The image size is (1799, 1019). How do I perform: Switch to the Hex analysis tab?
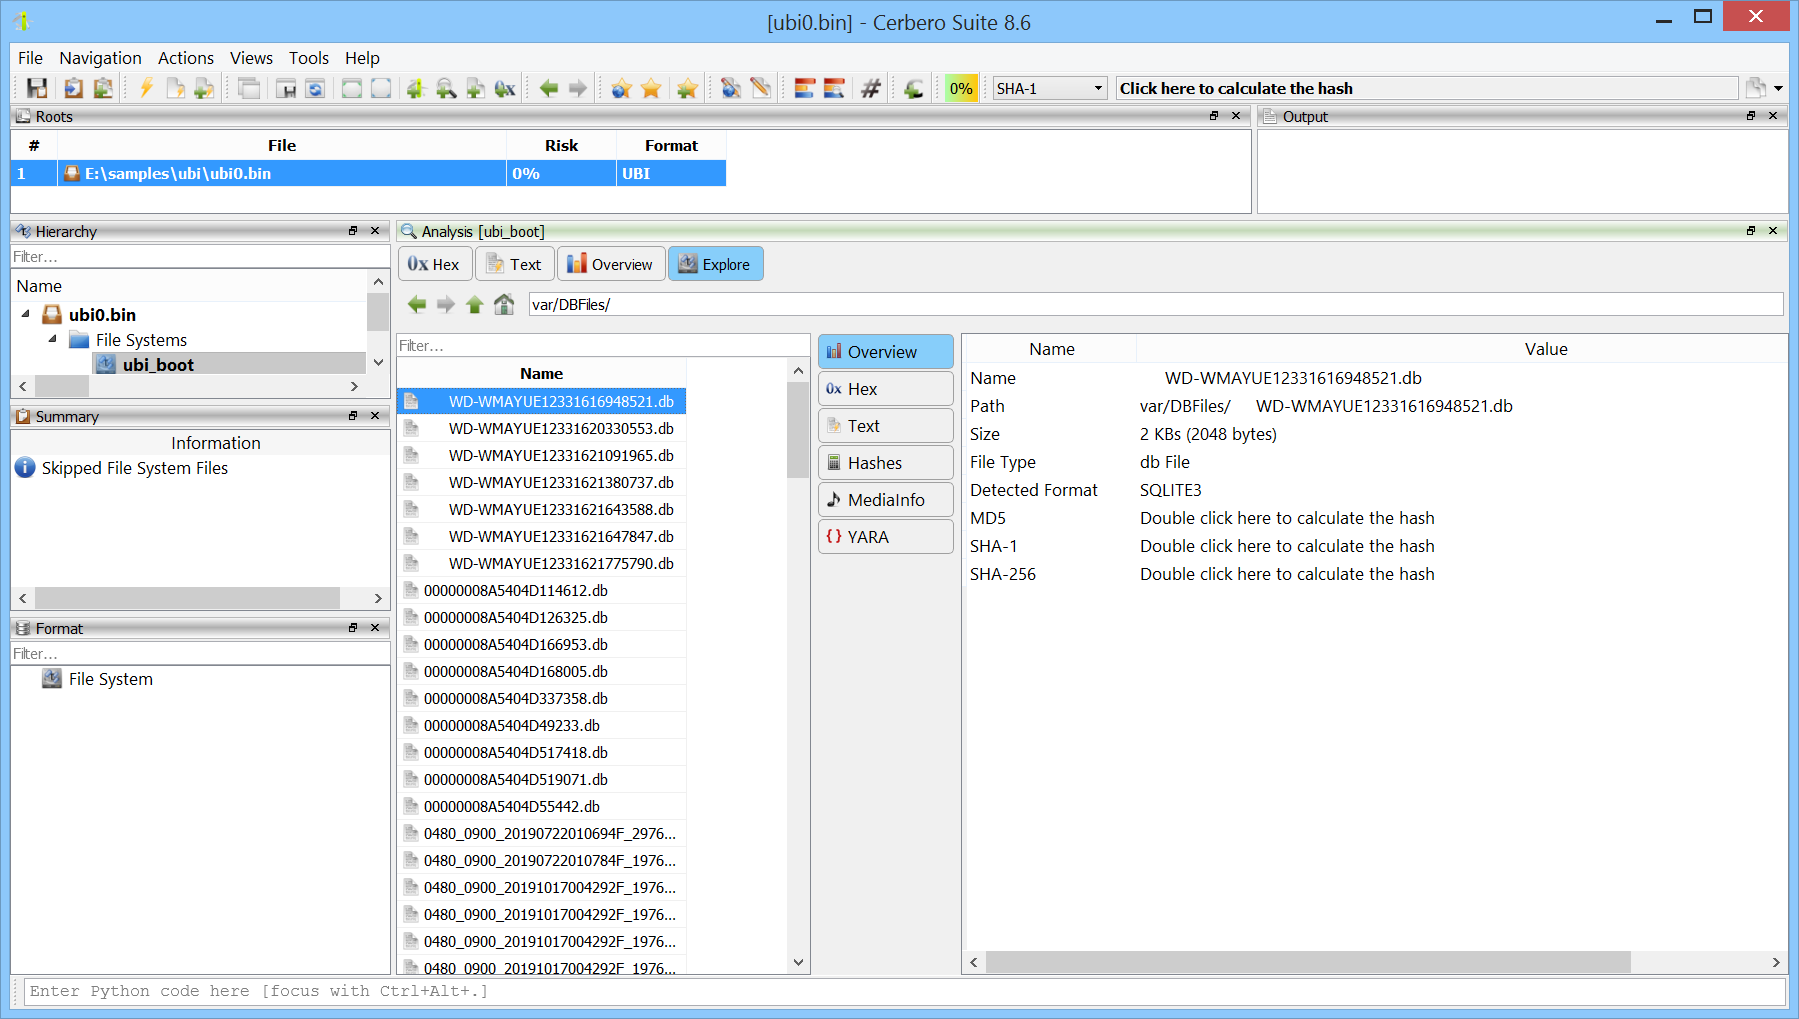point(434,264)
